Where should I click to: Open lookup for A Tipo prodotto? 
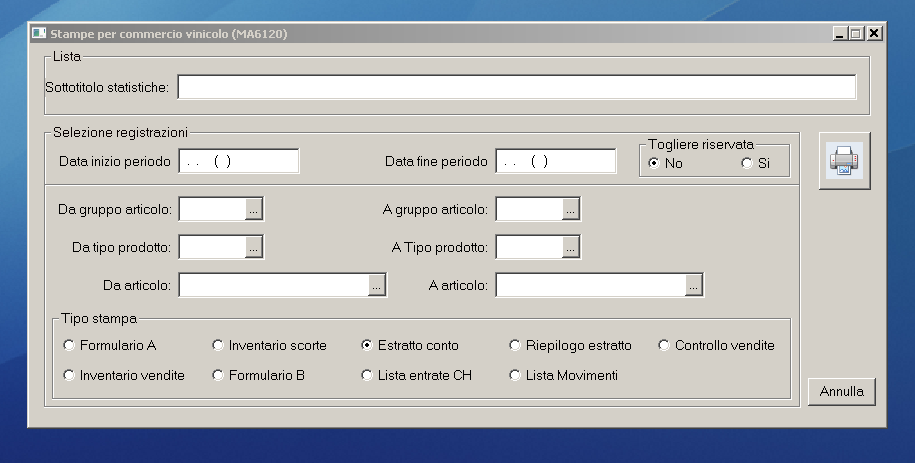(x=570, y=247)
